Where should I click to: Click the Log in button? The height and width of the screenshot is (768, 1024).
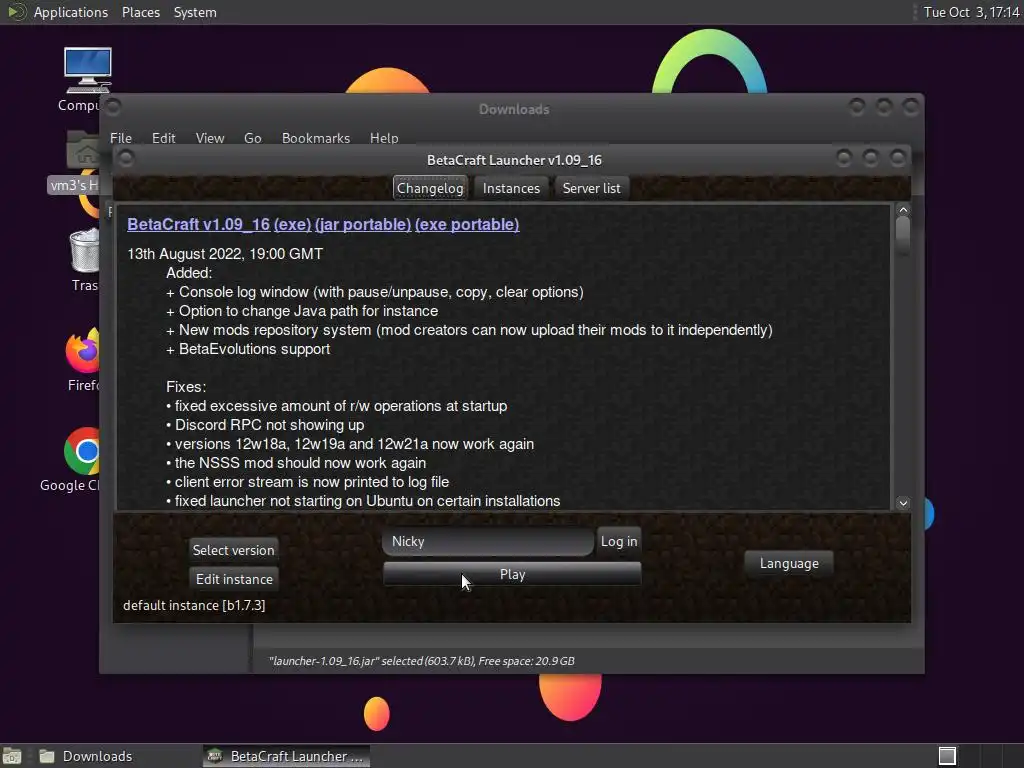[x=619, y=541]
